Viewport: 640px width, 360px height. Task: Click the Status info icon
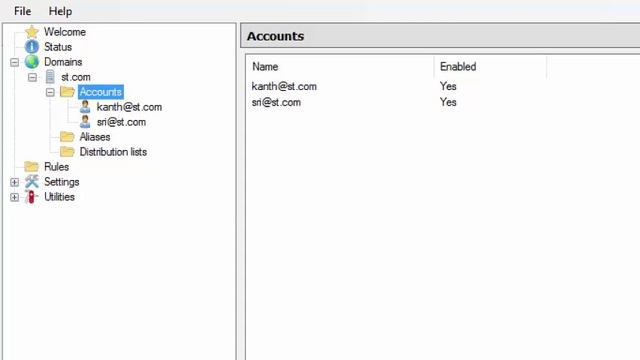31,47
